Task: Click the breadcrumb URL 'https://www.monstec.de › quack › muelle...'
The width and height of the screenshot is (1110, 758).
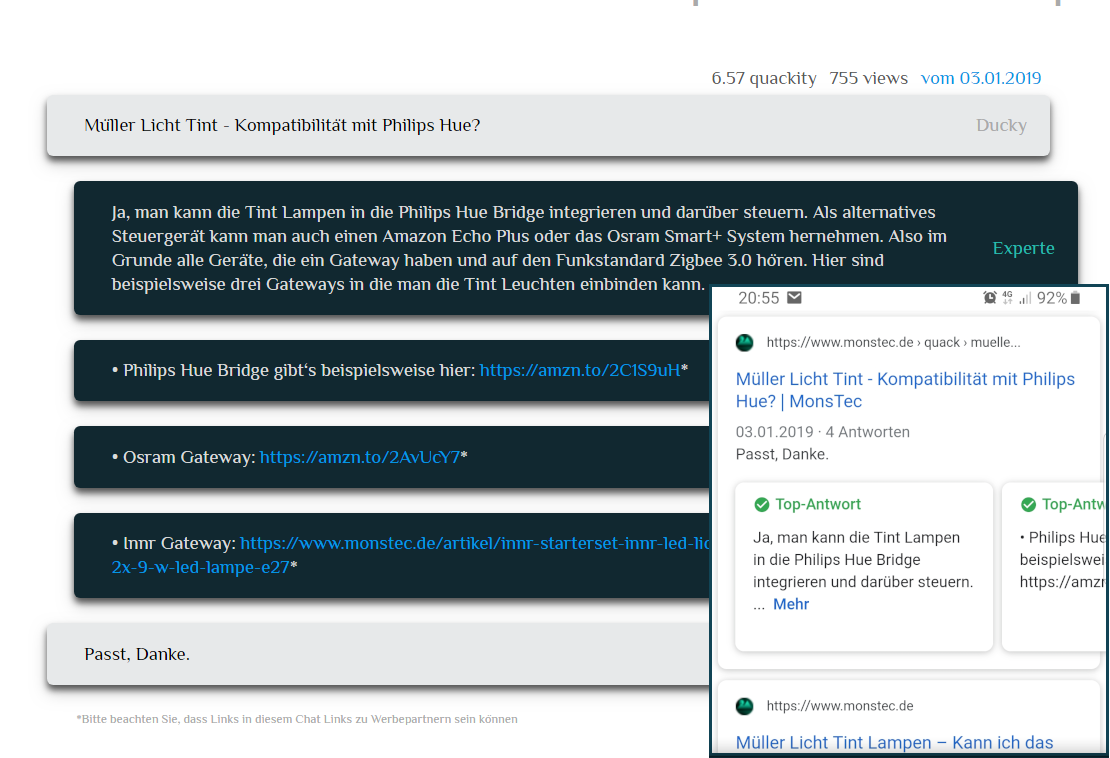Action: [893, 343]
